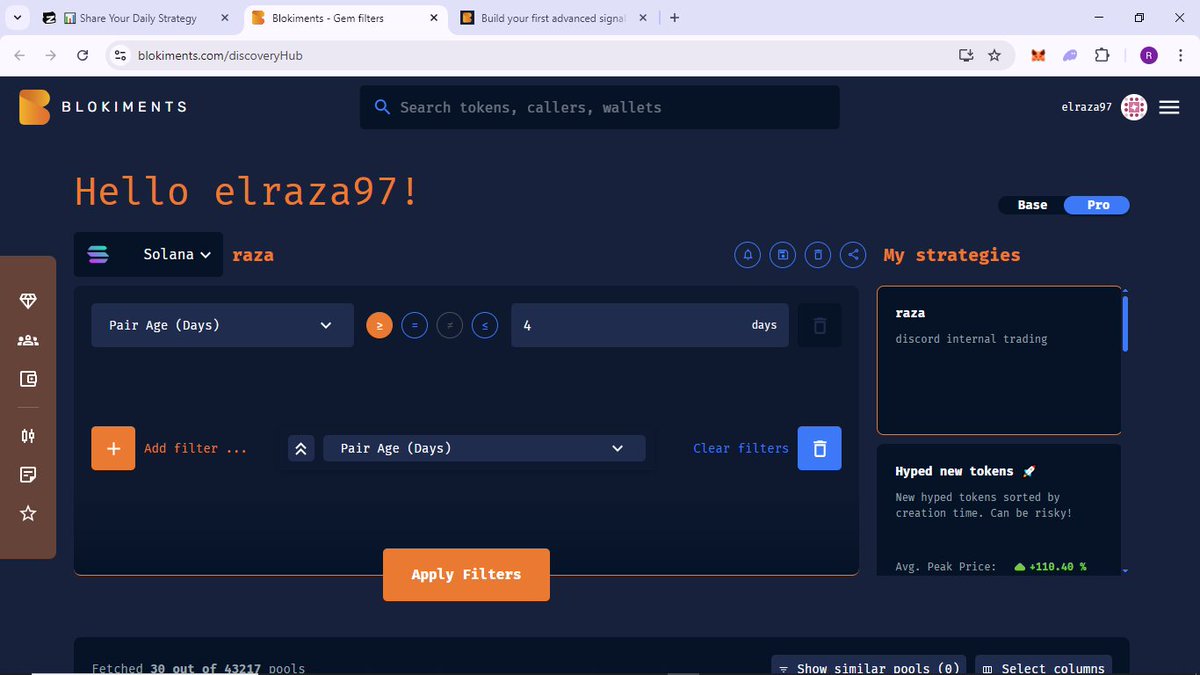Select the Hyped new tokens strategy card
Viewport: 1200px width, 675px height.
pos(999,510)
